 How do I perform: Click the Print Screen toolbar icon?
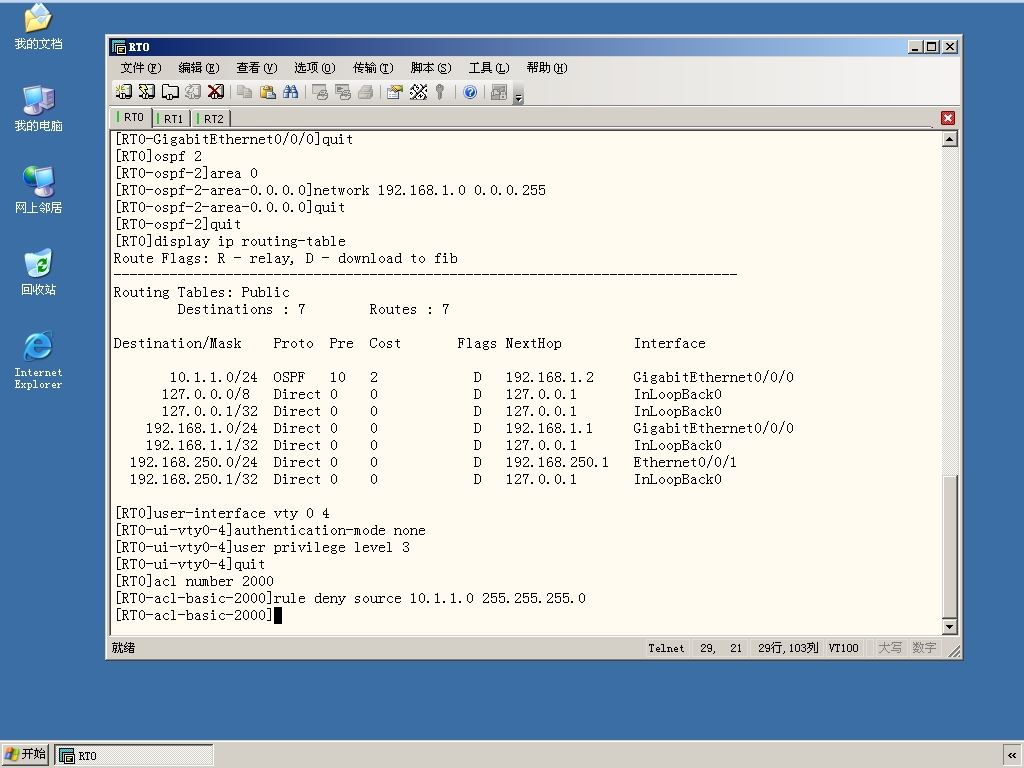click(x=320, y=92)
